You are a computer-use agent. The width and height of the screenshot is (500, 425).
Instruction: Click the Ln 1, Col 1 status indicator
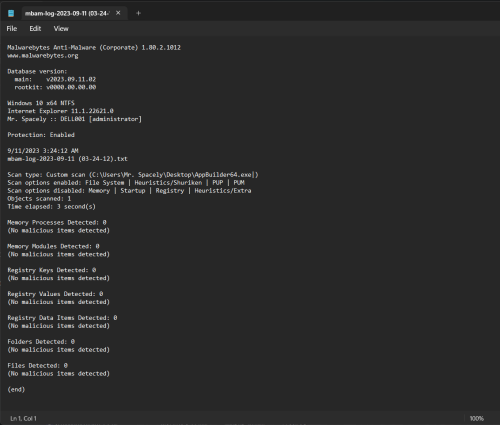coord(23,418)
